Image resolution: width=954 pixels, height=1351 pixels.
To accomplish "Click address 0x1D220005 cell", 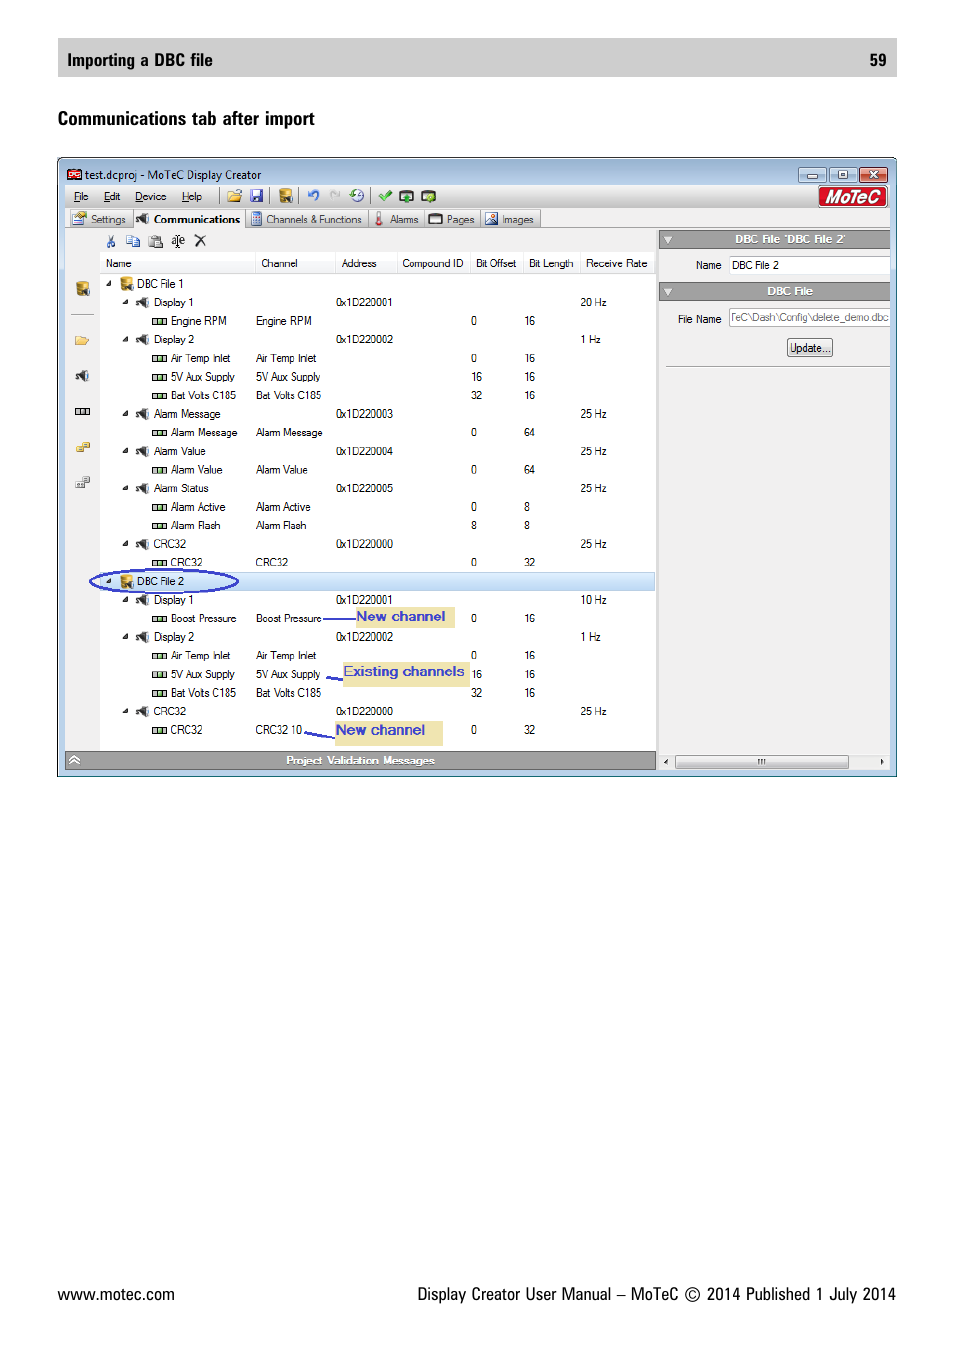I will (364, 489).
